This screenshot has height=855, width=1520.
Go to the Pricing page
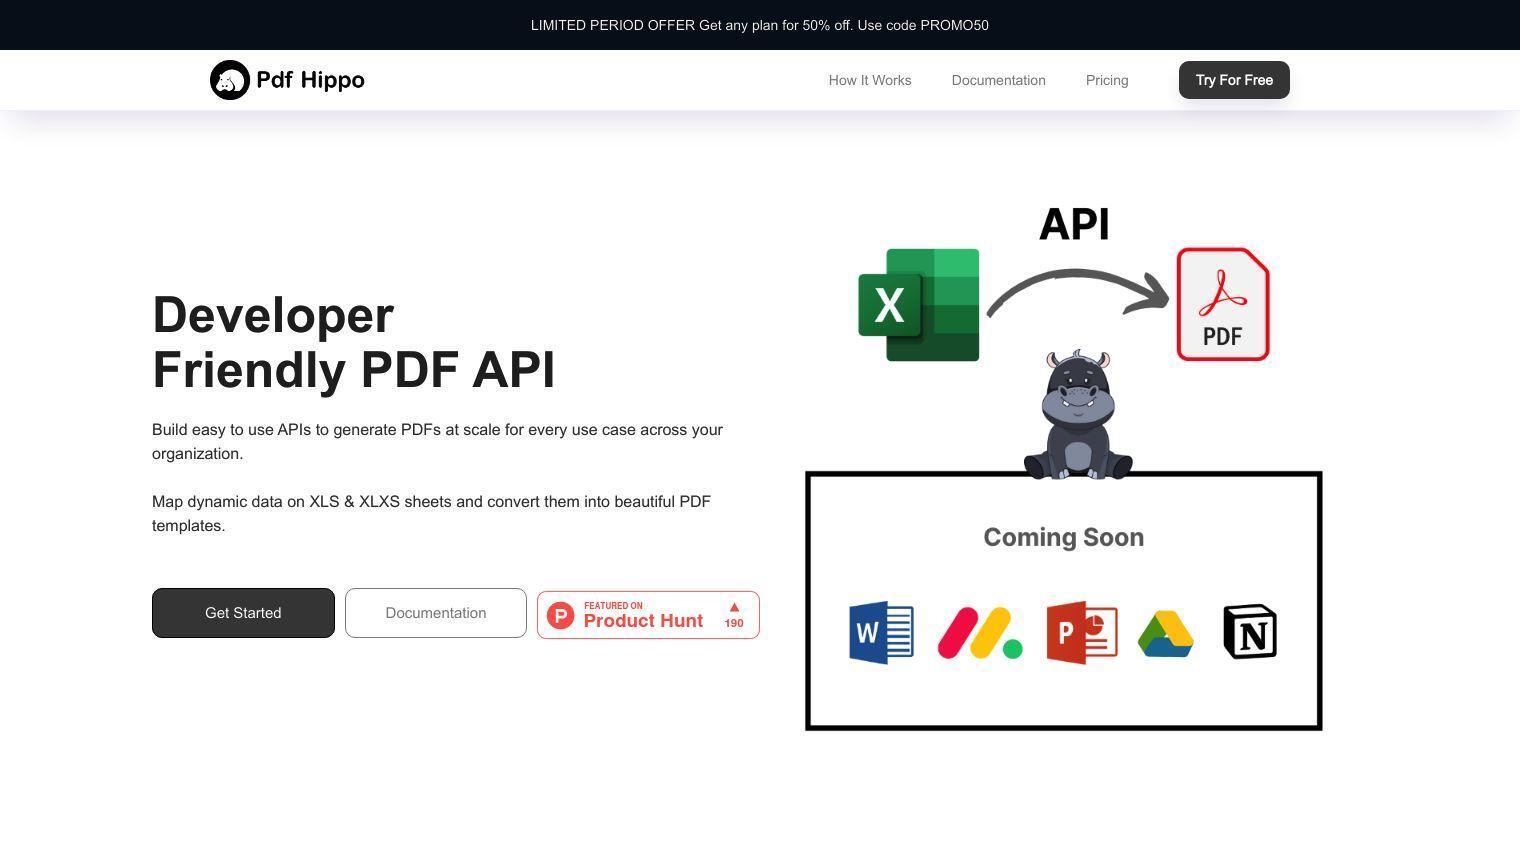[1107, 80]
